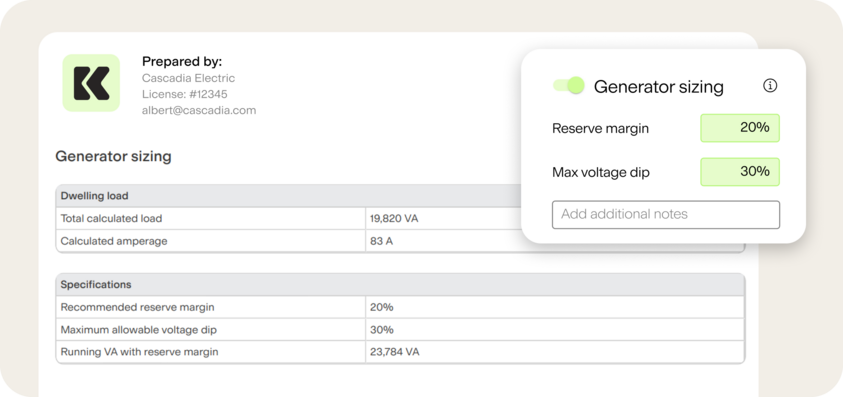
Task: Click the Maximum allowable voltage dip row
Action: tap(401, 330)
